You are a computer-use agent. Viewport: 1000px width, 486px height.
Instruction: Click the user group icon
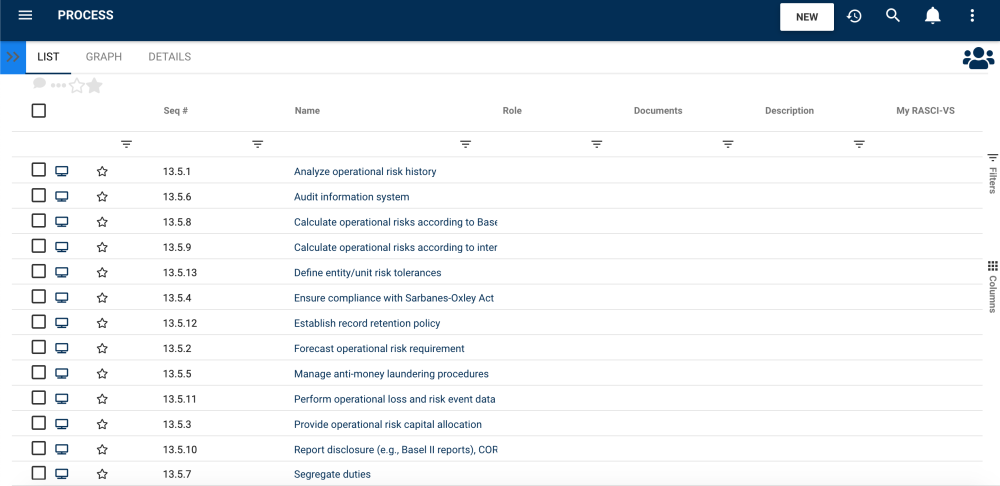coord(978,58)
